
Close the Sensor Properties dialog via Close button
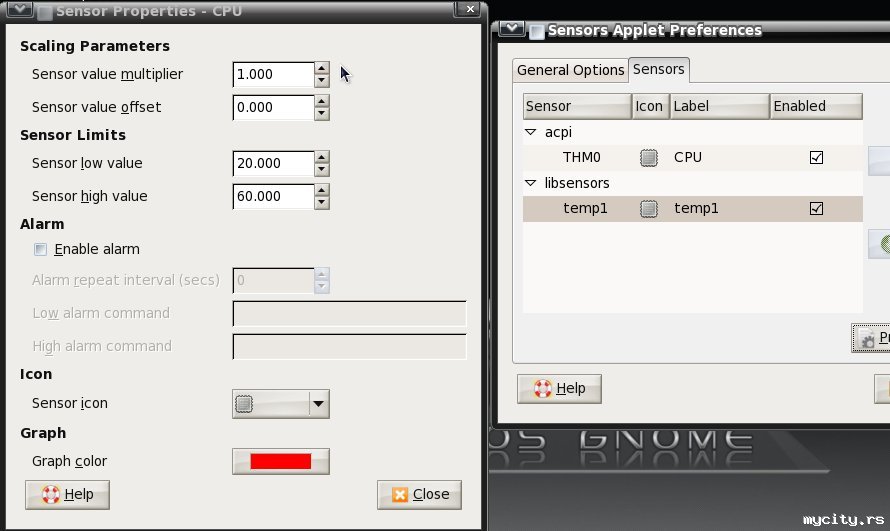(419, 495)
